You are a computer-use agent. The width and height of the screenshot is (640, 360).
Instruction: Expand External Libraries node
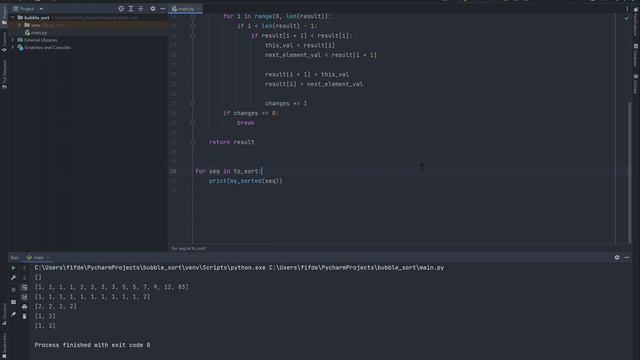(13, 40)
